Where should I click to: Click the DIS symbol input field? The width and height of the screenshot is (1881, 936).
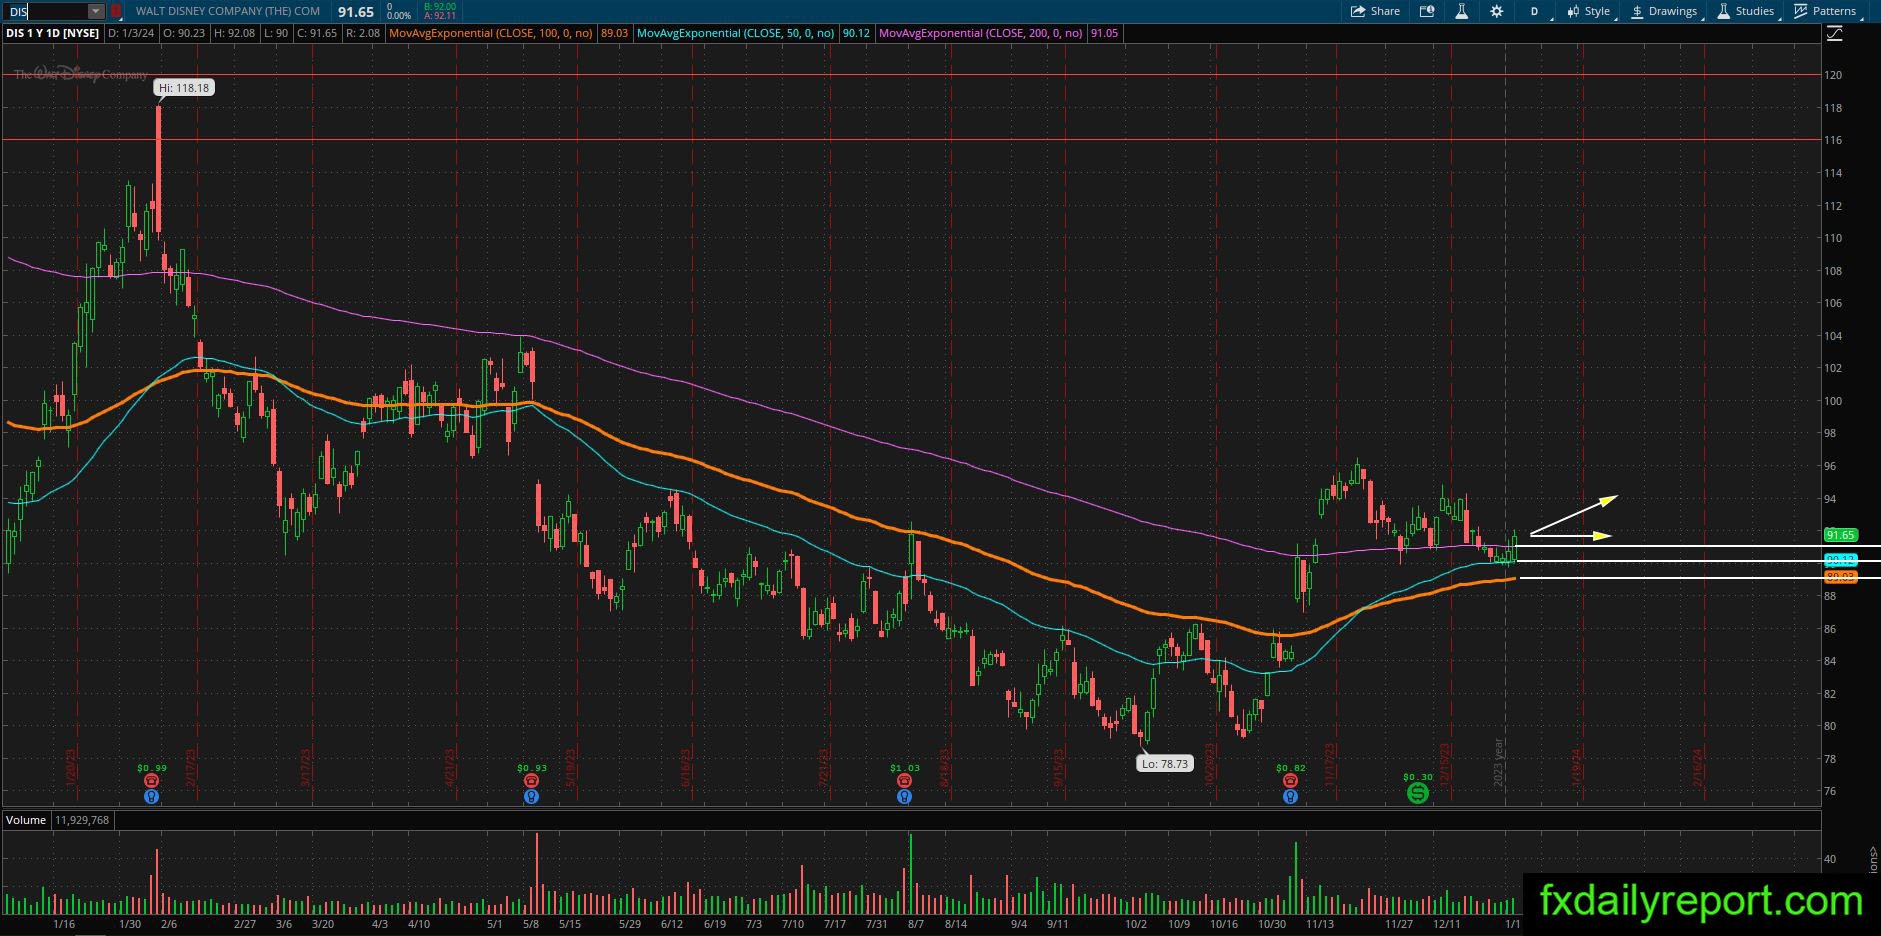pyautogui.click(x=46, y=11)
